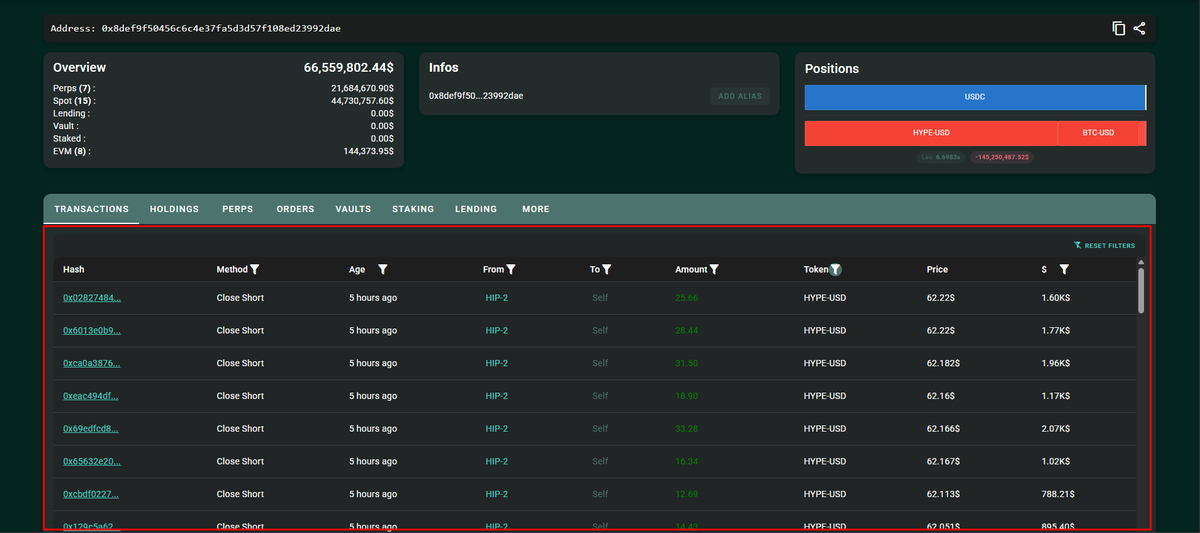Open the active Token column filter icon

(x=836, y=269)
